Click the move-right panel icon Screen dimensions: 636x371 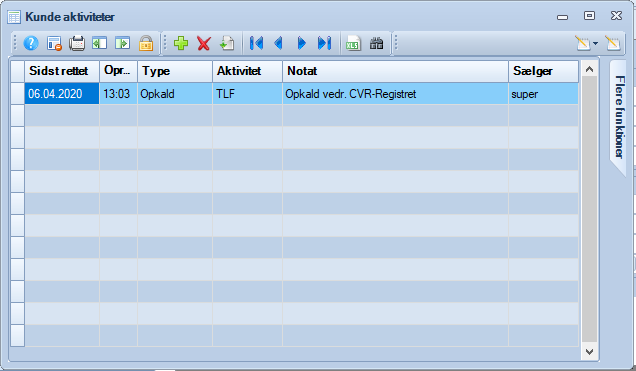[122, 43]
